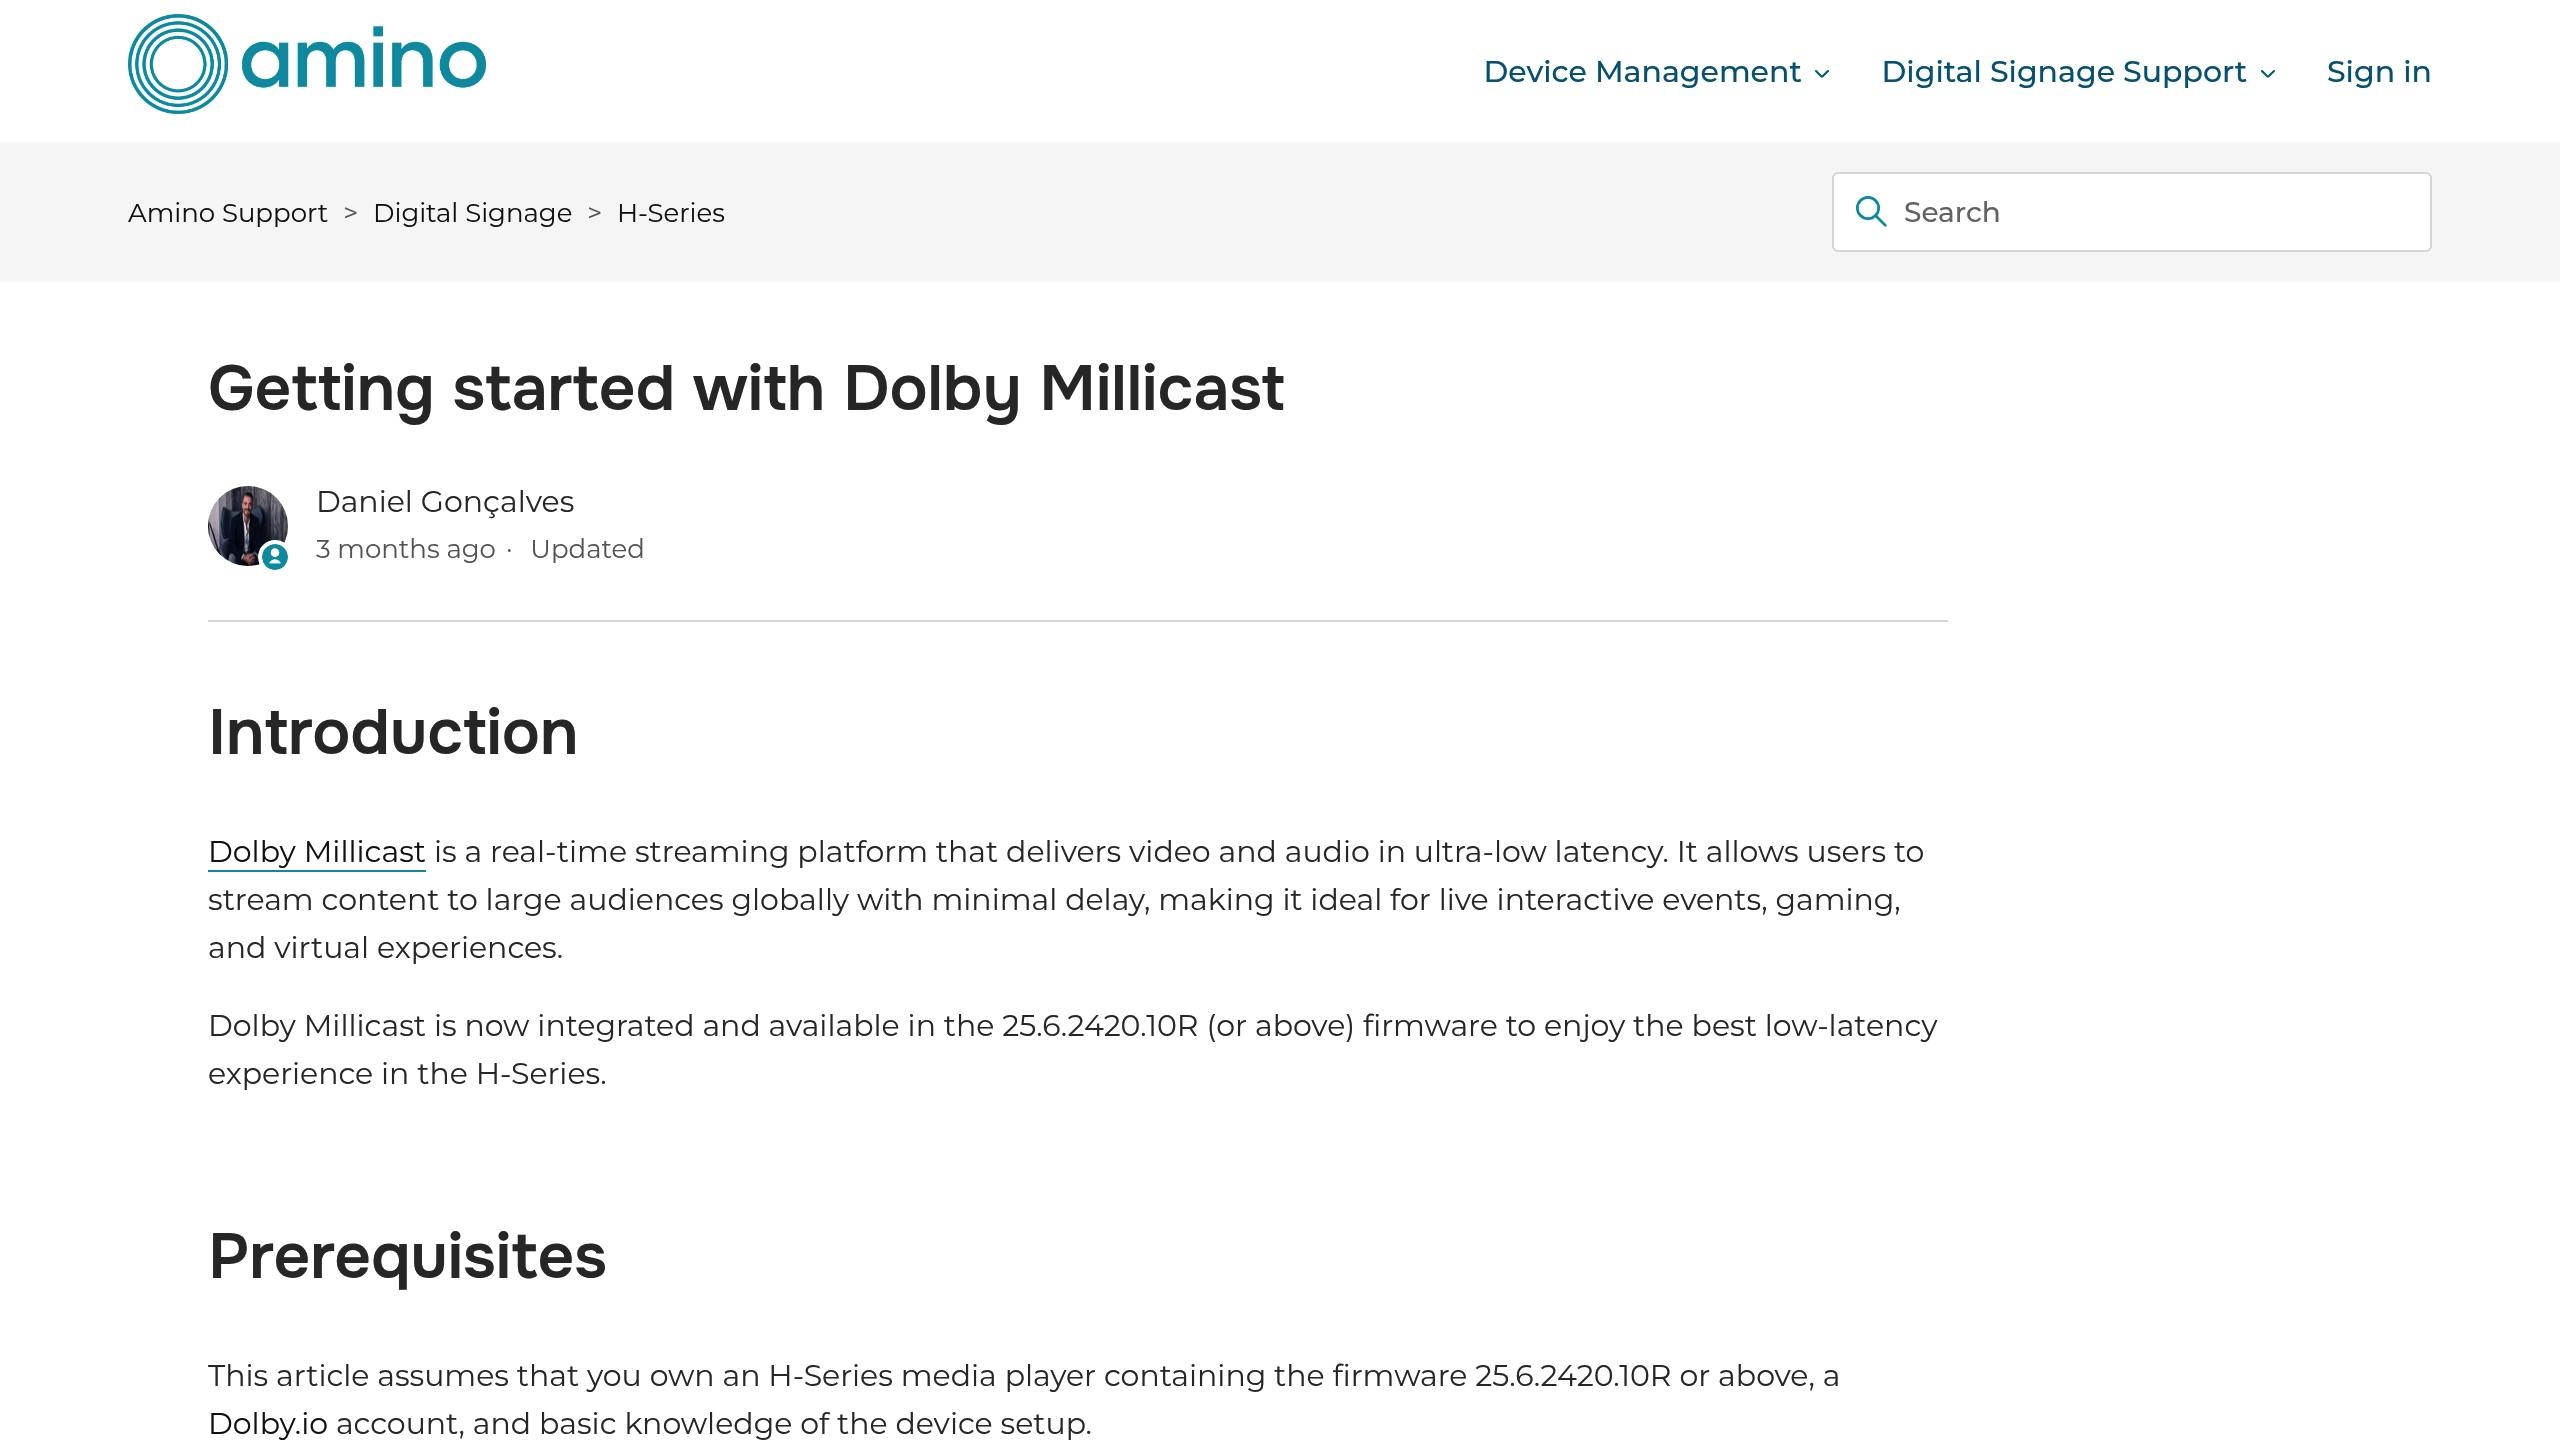
Task: Open the Amino logo home link
Action: 307,64
